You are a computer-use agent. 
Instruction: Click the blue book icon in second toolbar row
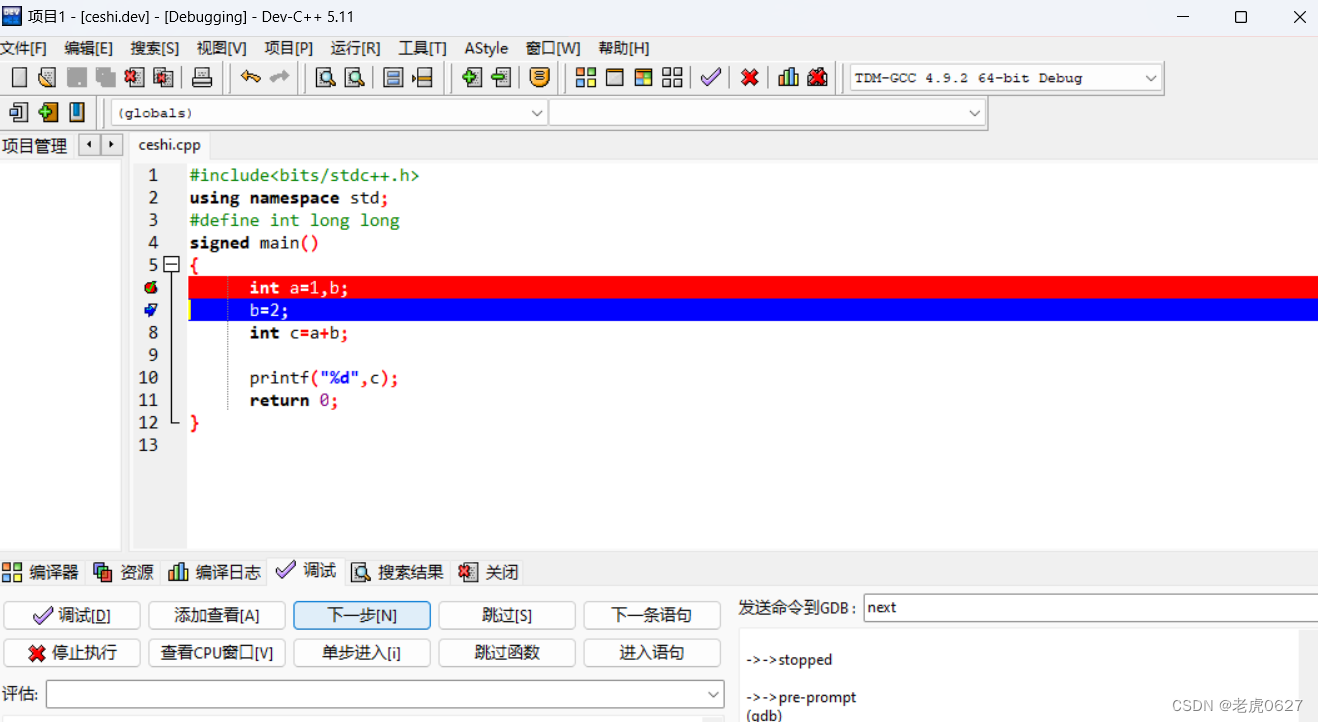(76, 112)
